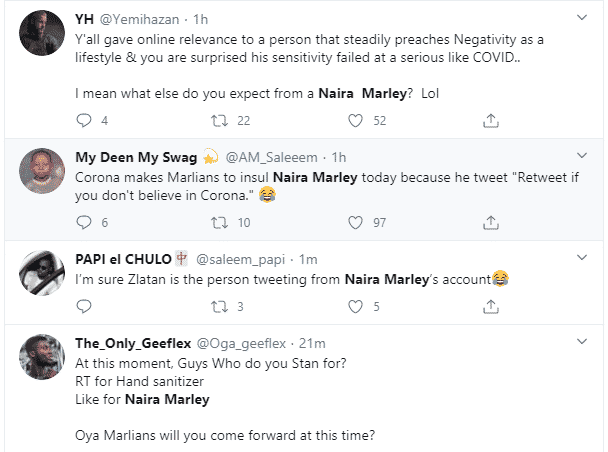Open options chevron on YH's tweet
This screenshot has width=608, height=452.
click(583, 17)
